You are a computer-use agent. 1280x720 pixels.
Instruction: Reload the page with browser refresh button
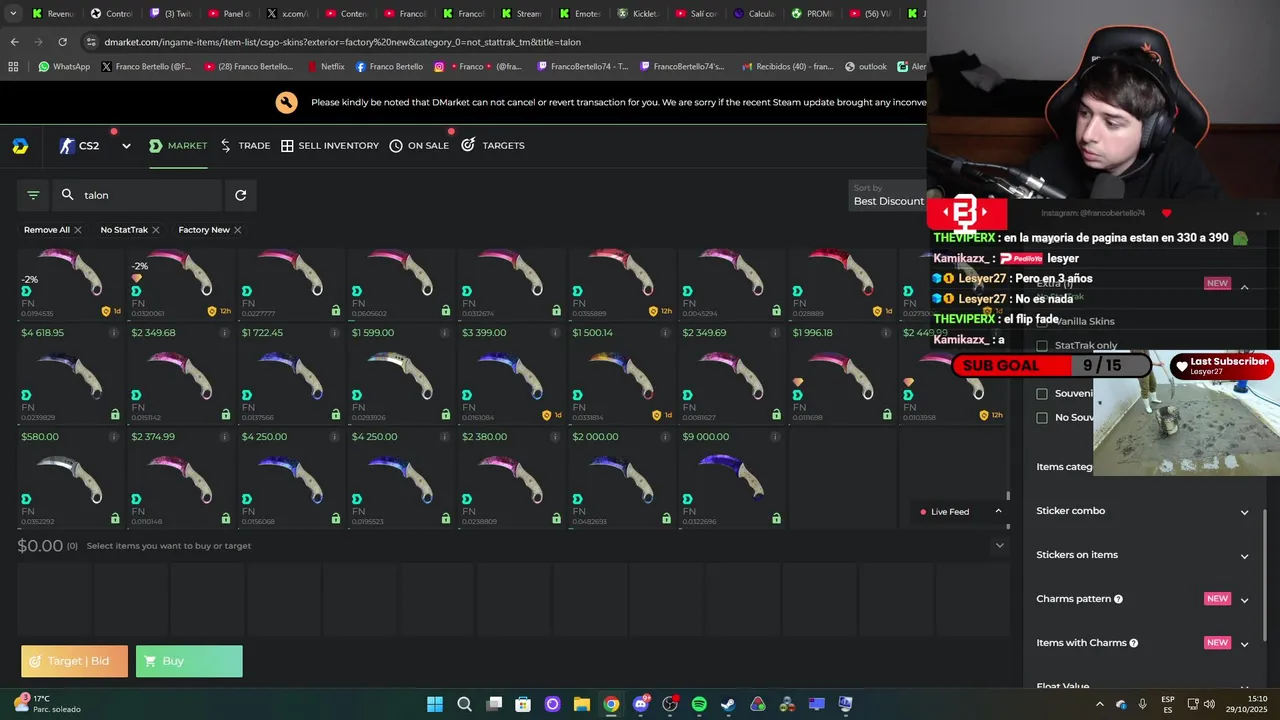(x=62, y=42)
